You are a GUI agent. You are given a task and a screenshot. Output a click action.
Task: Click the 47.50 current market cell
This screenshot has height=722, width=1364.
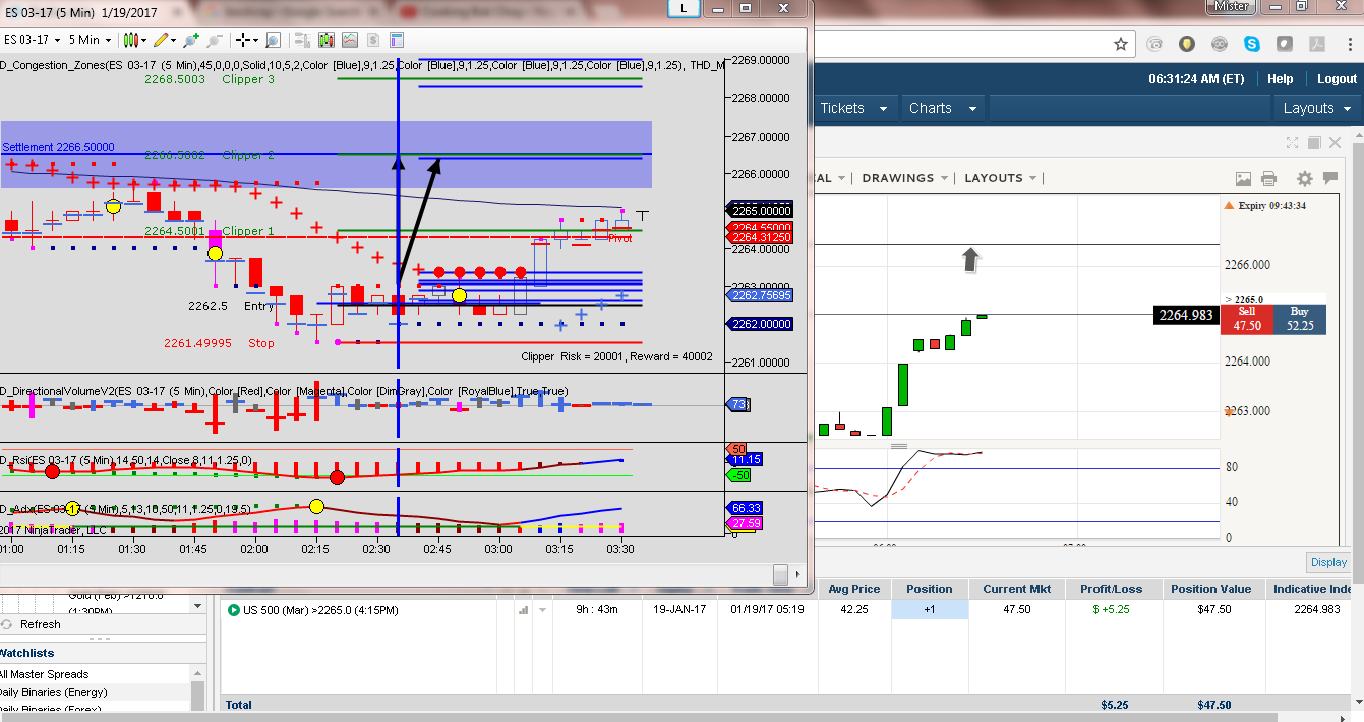(1017, 610)
